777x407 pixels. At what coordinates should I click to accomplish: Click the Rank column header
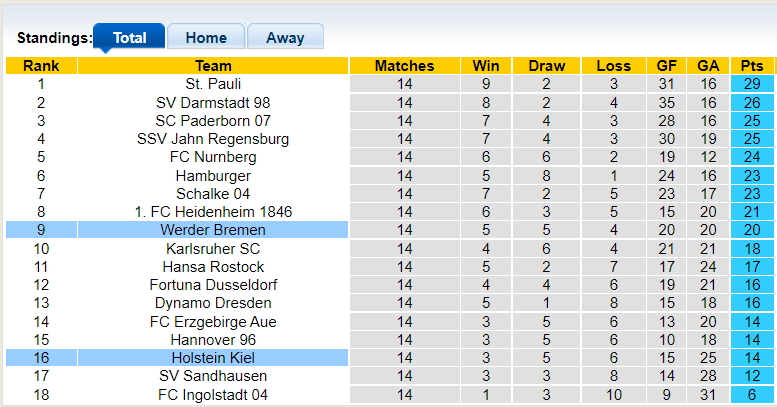pyautogui.click(x=41, y=66)
